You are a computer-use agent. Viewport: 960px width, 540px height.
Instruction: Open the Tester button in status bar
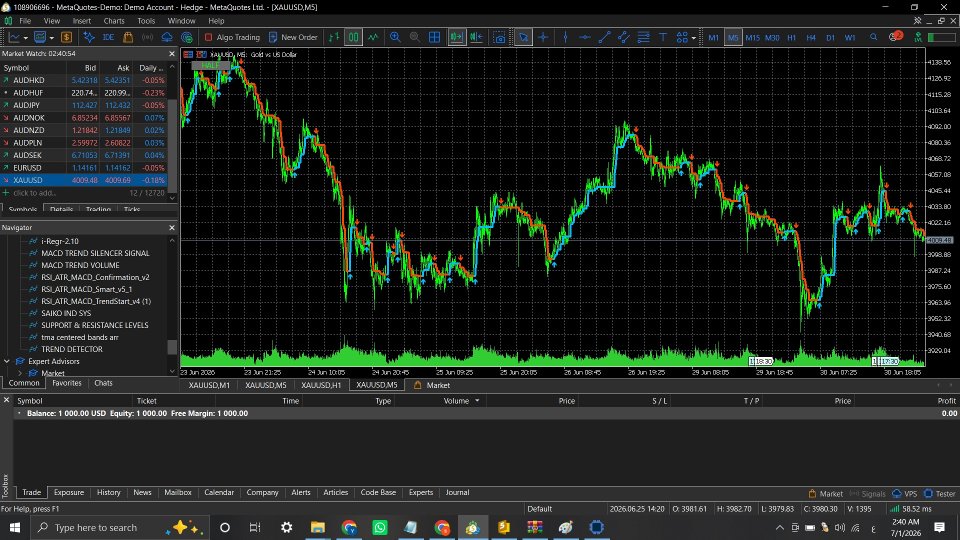(x=940, y=493)
